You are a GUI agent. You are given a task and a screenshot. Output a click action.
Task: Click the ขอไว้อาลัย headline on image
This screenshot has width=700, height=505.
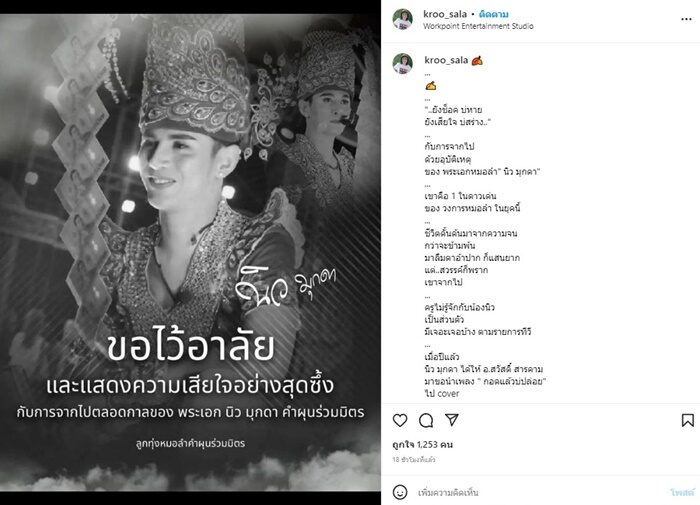pos(191,347)
